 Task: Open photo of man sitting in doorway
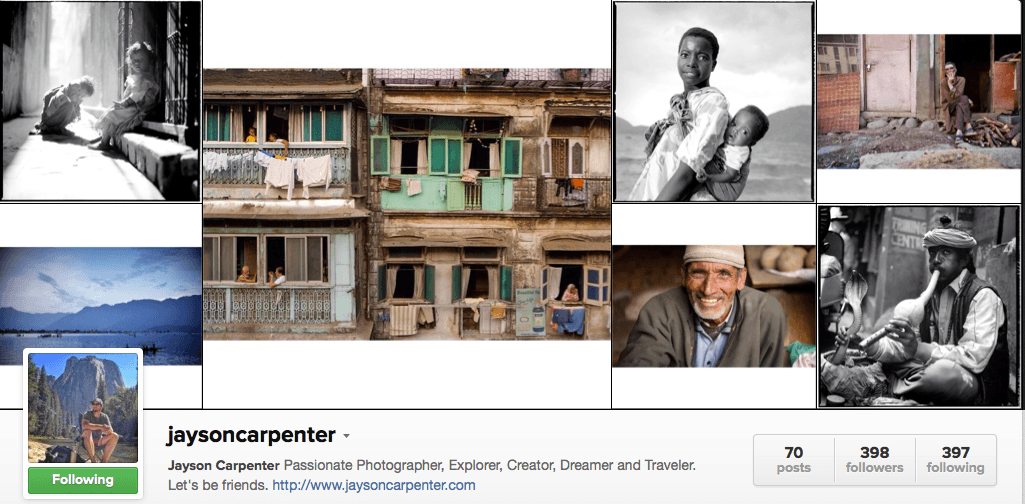click(918, 101)
